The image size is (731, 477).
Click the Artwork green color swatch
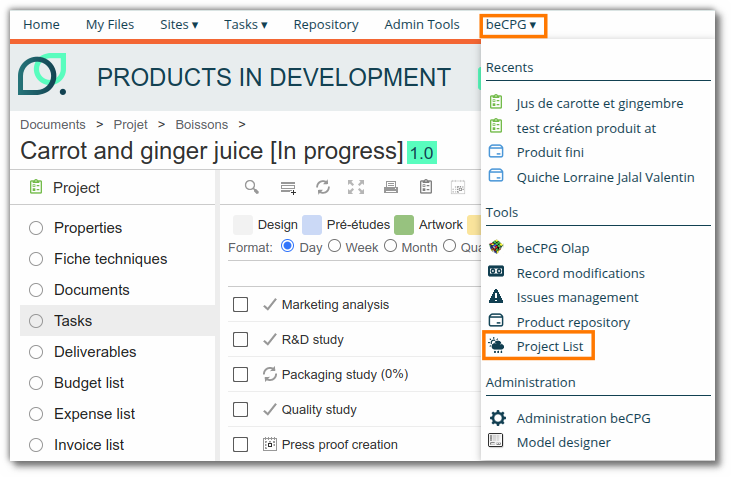404,225
